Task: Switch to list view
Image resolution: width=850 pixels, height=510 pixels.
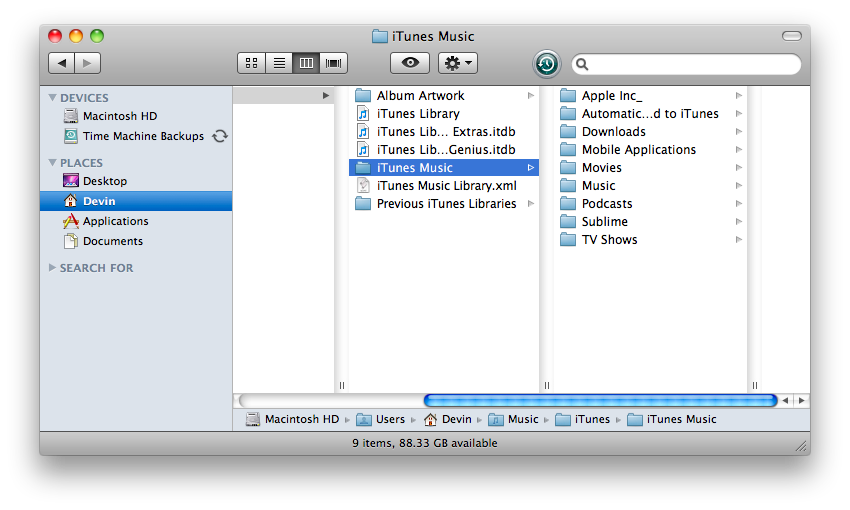Action: (x=279, y=63)
